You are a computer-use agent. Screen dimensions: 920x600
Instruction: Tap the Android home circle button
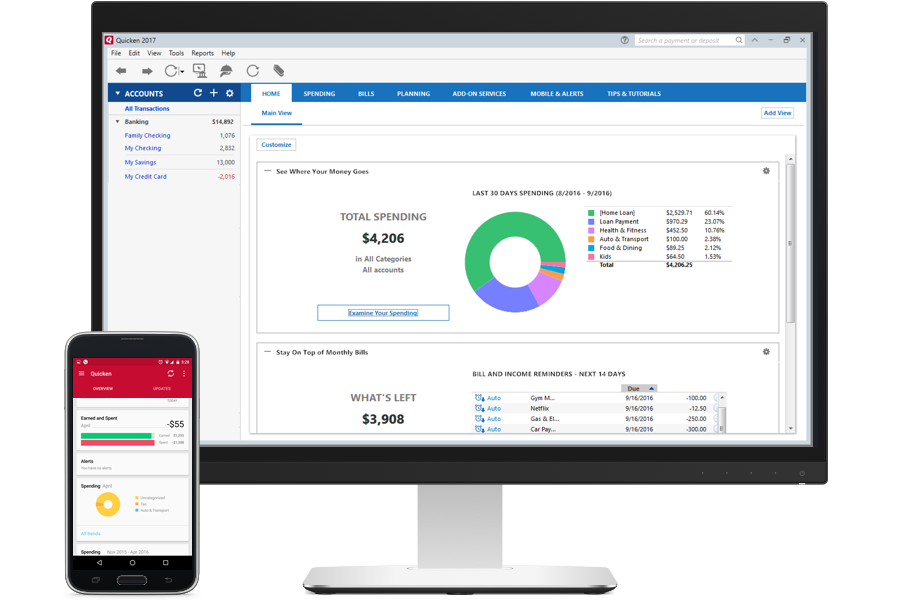[x=133, y=562]
